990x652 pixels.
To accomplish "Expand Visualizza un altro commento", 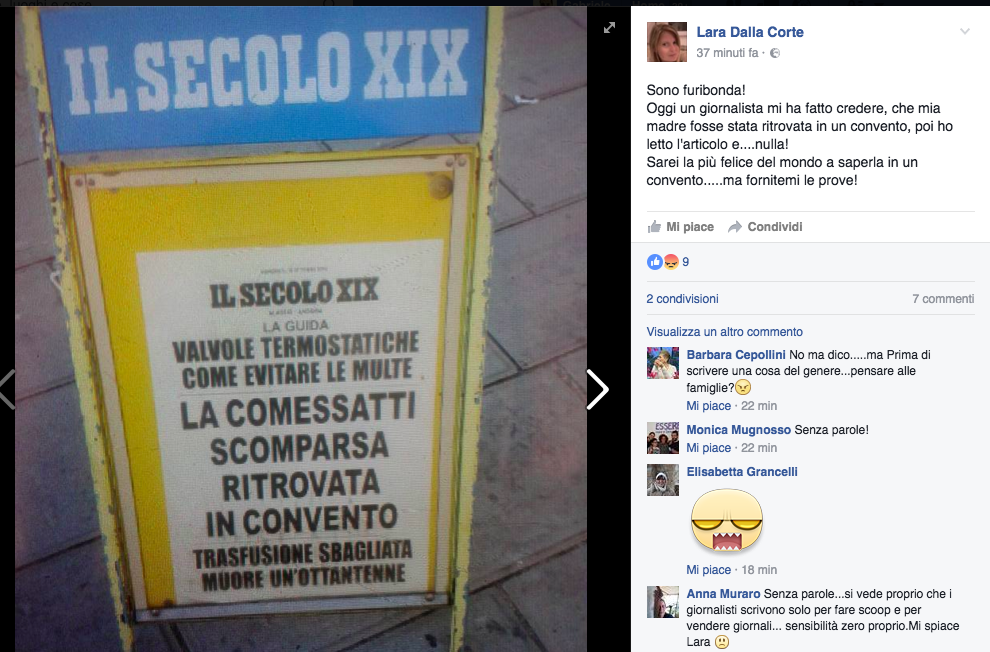I will (x=725, y=331).
